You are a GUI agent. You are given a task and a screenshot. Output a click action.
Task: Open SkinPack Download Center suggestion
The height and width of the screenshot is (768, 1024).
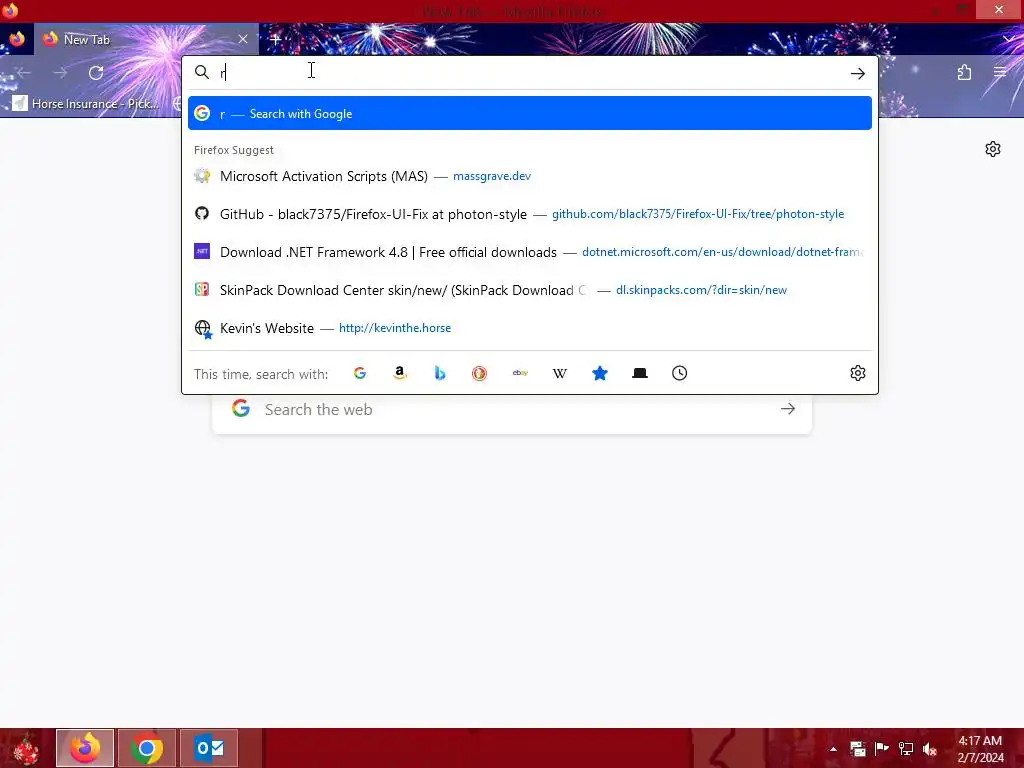(x=530, y=289)
